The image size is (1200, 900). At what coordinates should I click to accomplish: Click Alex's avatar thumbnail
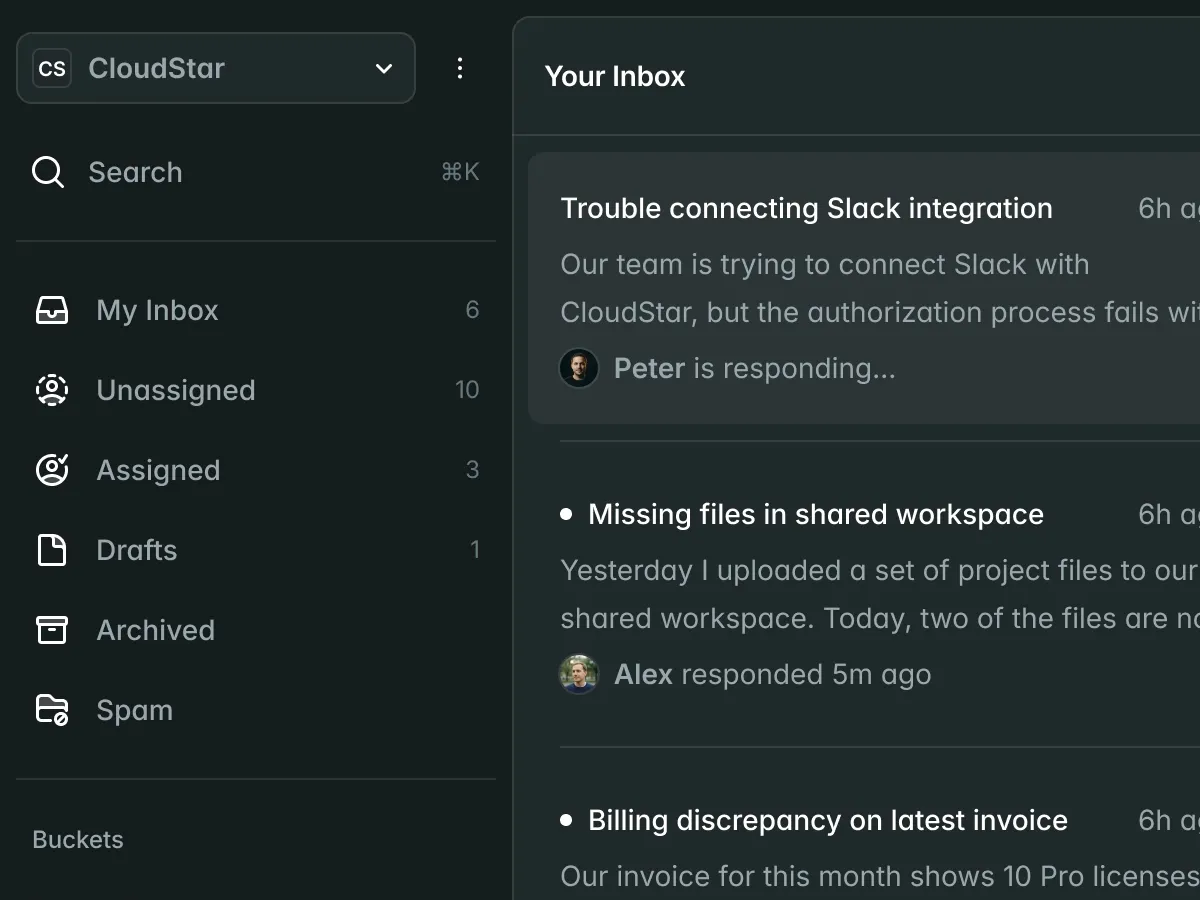click(579, 674)
